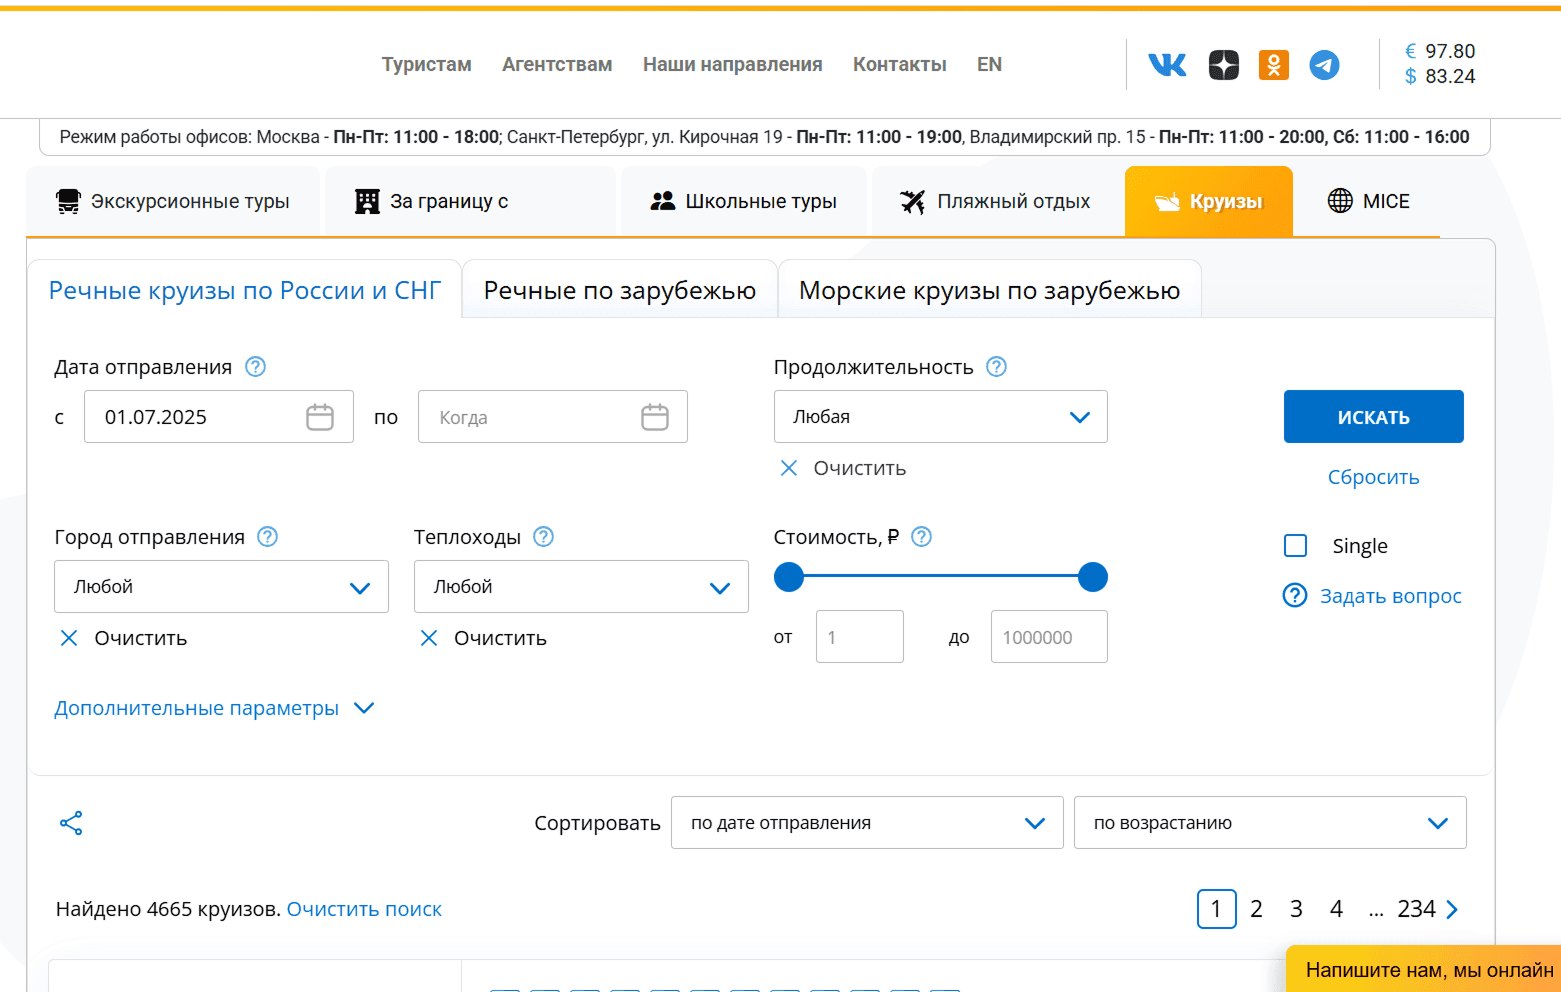Open Агентствам menu item

coord(557,64)
